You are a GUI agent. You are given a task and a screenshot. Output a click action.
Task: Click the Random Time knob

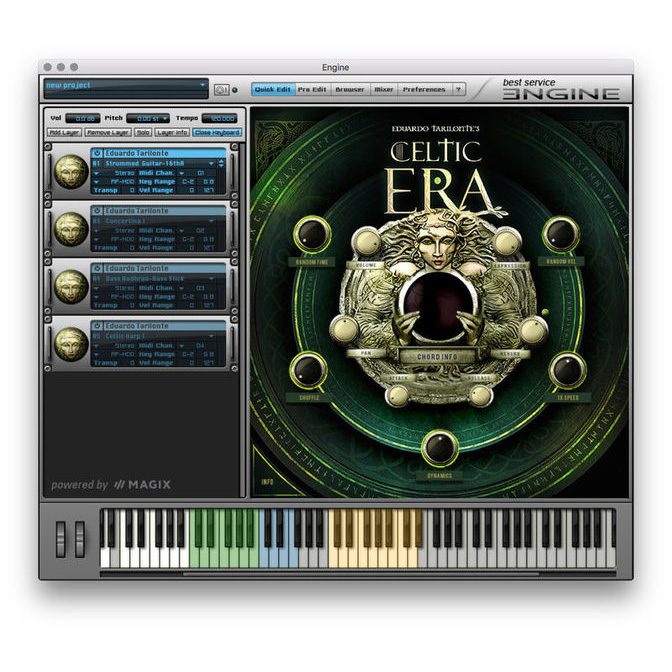pyautogui.click(x=312, y=234)
